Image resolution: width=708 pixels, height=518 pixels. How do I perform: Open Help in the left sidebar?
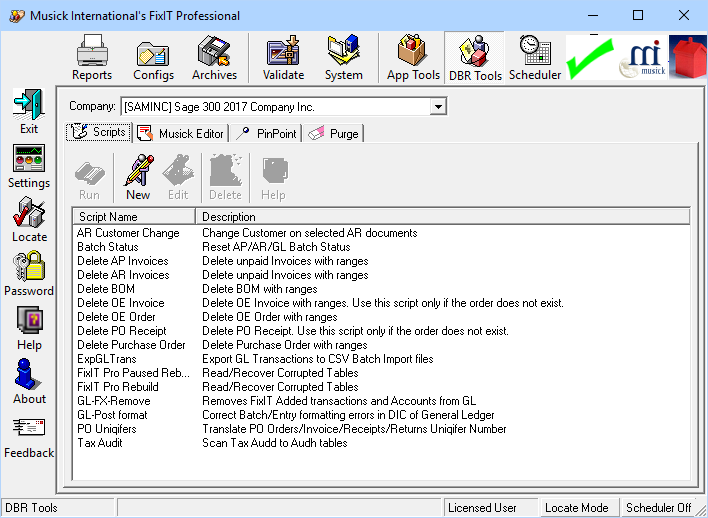point(29,328)
